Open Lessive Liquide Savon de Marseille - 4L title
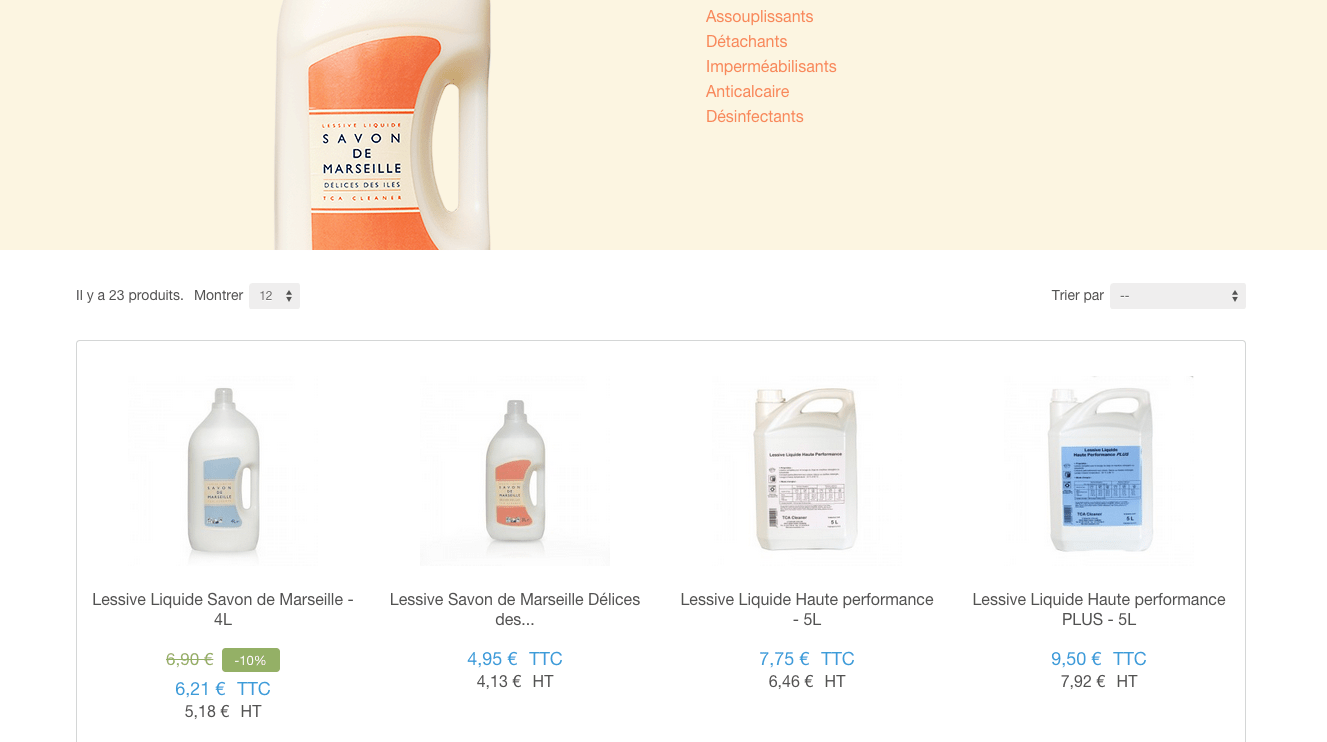This screenshot has height=742, width=1327. coord(223,610)
